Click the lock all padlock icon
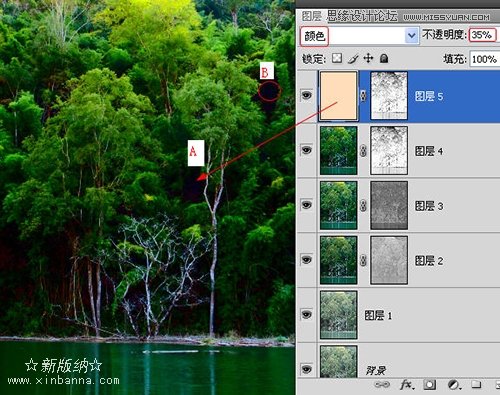The image size is (500, 395). tap(384, 59)
